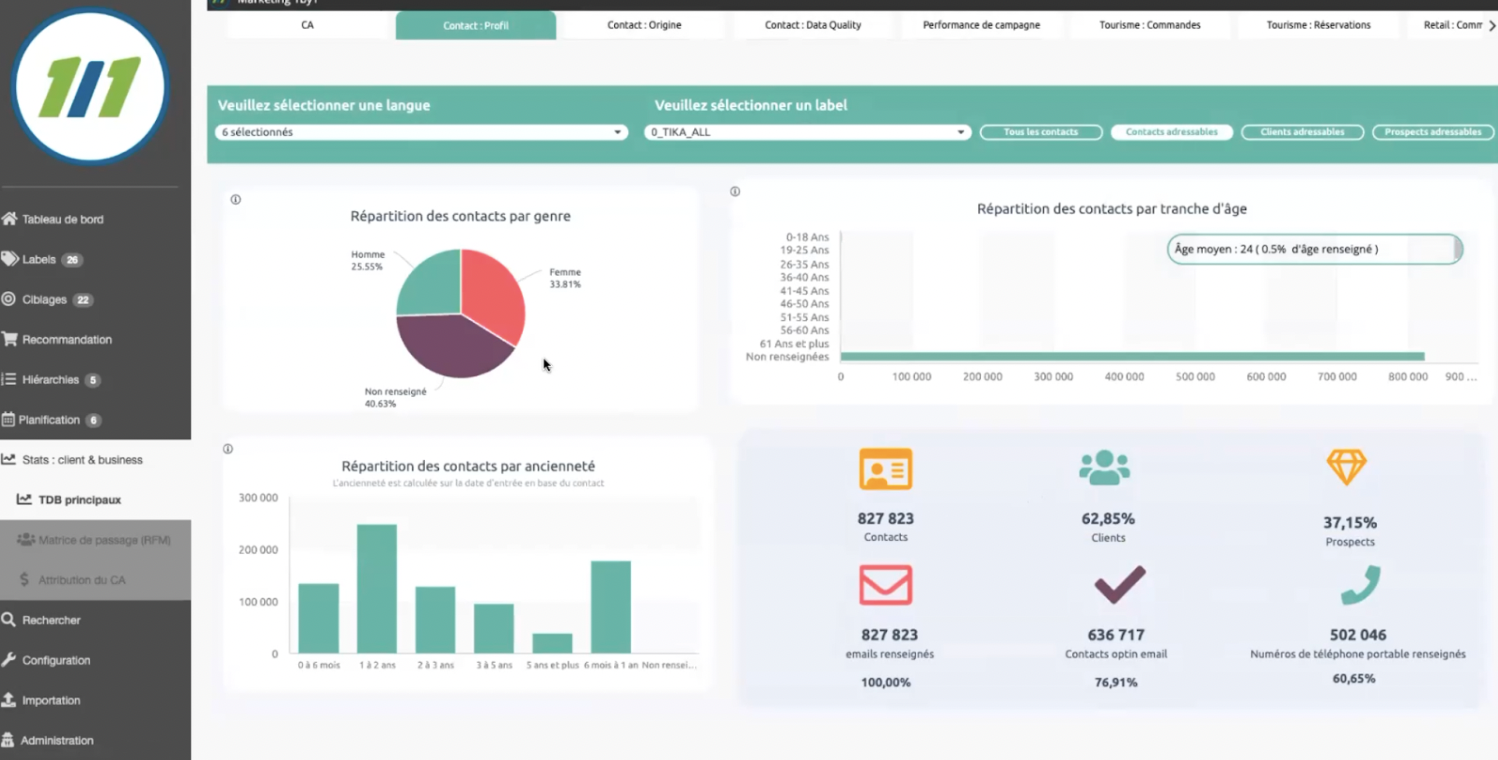Click the 5 ans et plus bar
This screenshot has width=1498, height=760.
point(552,643)
